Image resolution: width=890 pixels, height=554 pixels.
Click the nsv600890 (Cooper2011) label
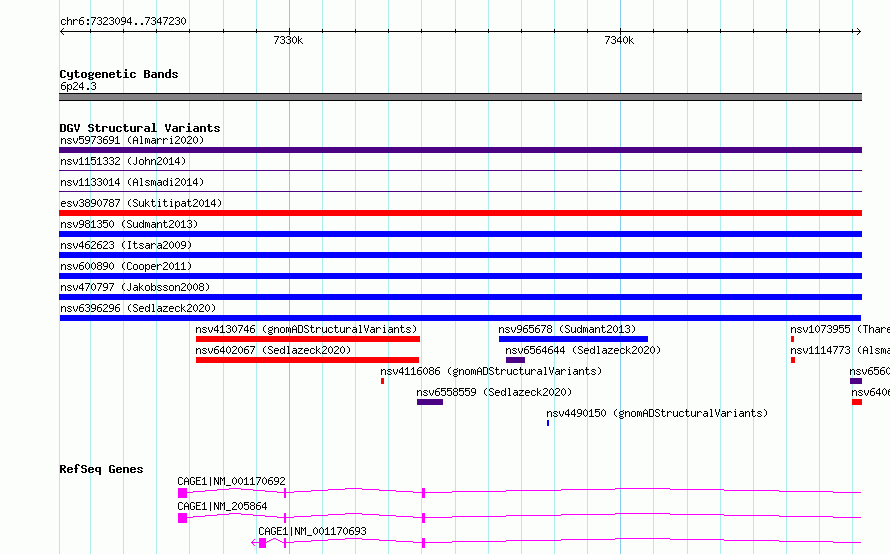pyautogui.click(x=126, y=266)
